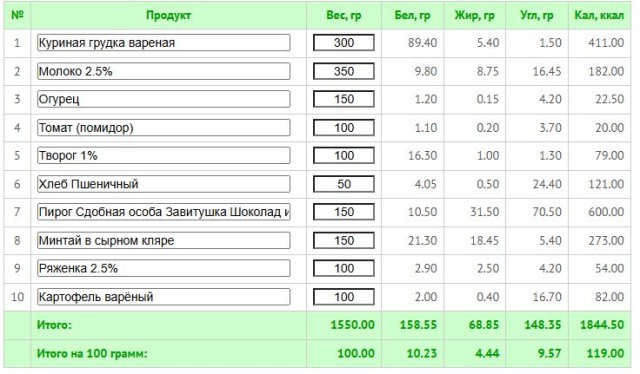
Task: Select weight field for Ряженка 2.5%
Action: pos(344,268)
